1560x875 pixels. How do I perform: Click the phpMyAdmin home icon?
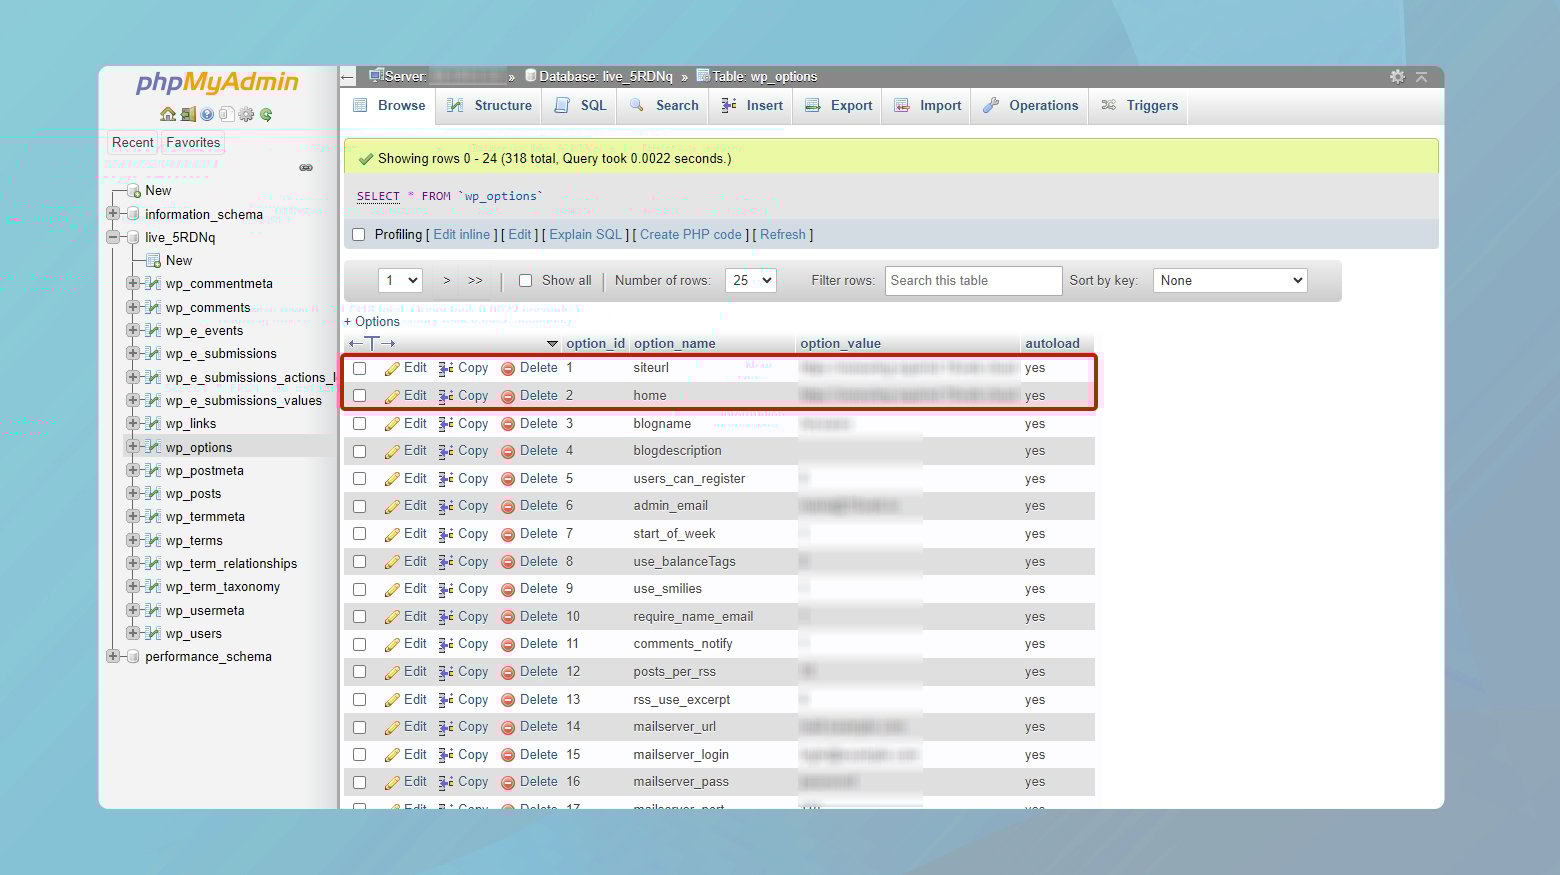coord(168,115)
